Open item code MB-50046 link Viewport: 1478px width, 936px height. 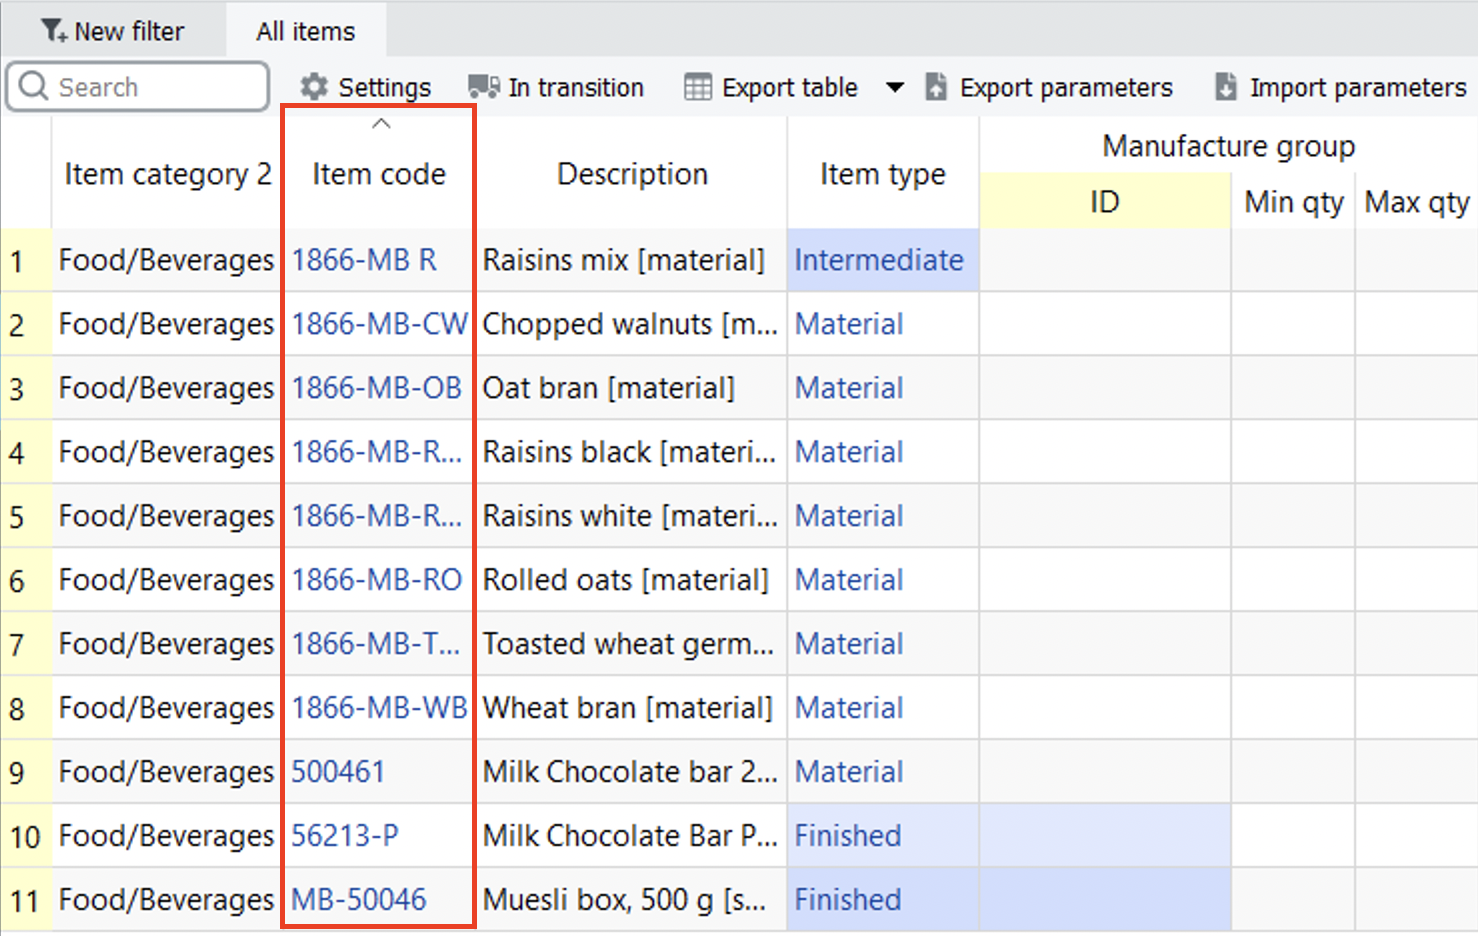point(358,900)
